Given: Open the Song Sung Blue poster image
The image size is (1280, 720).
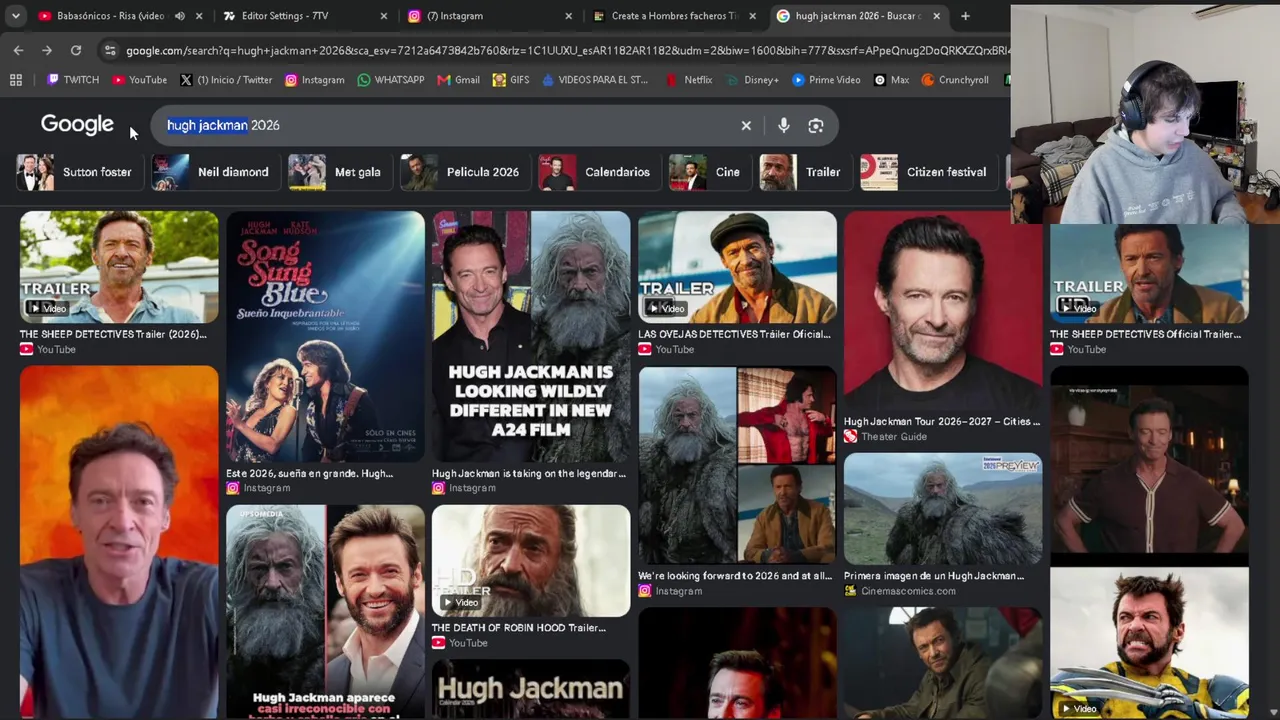Looking at the screenshot, I should coord(325,337).
